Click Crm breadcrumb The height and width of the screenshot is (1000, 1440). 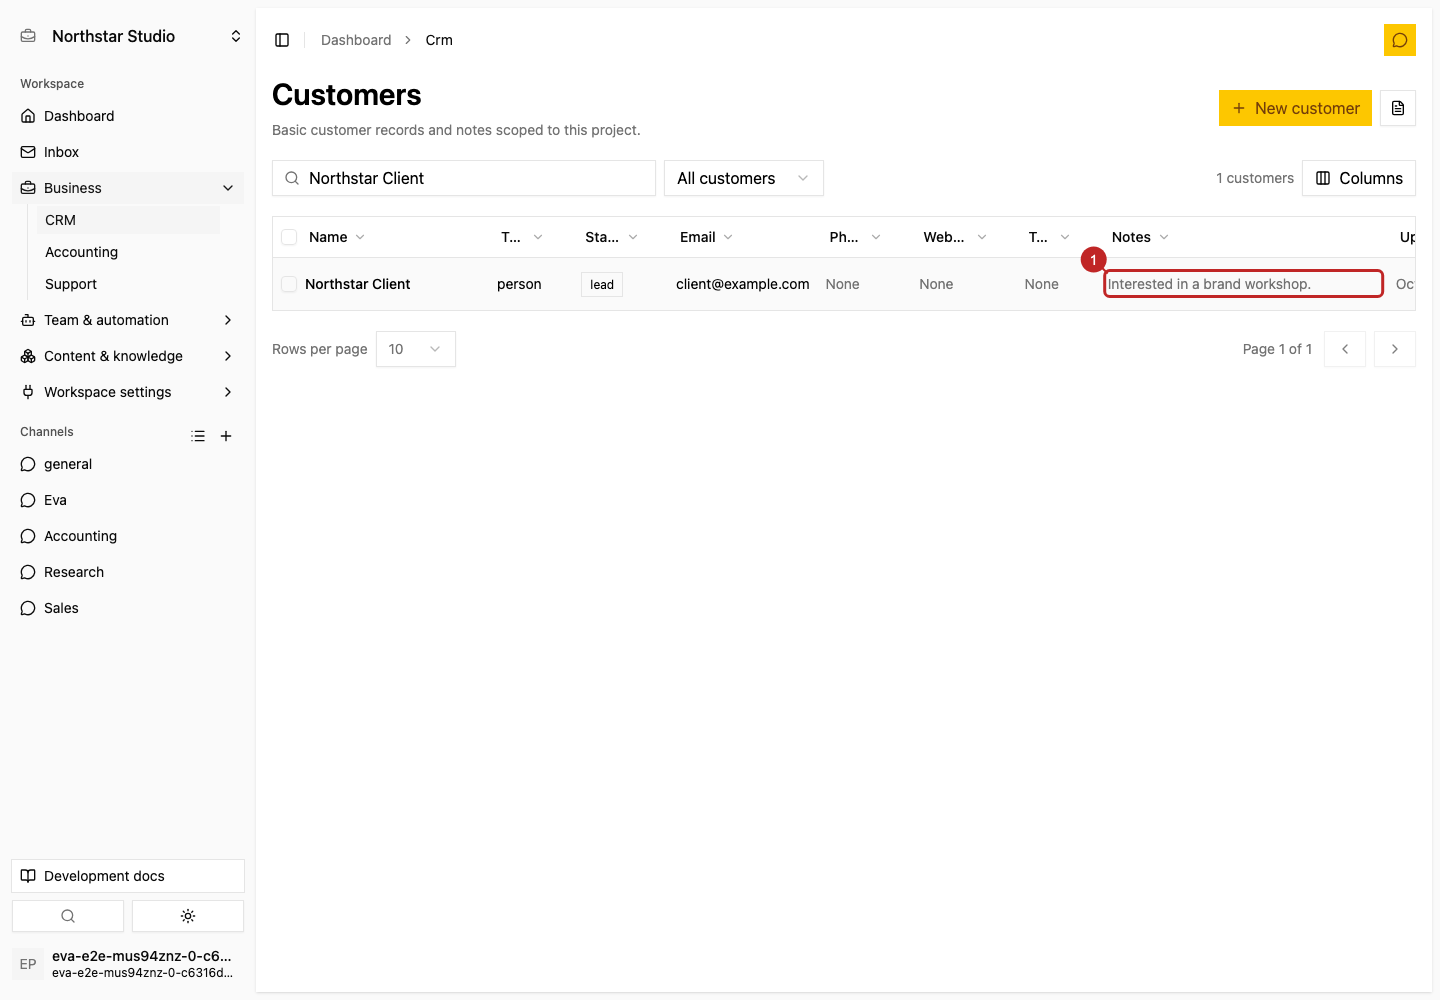point(439,40)
